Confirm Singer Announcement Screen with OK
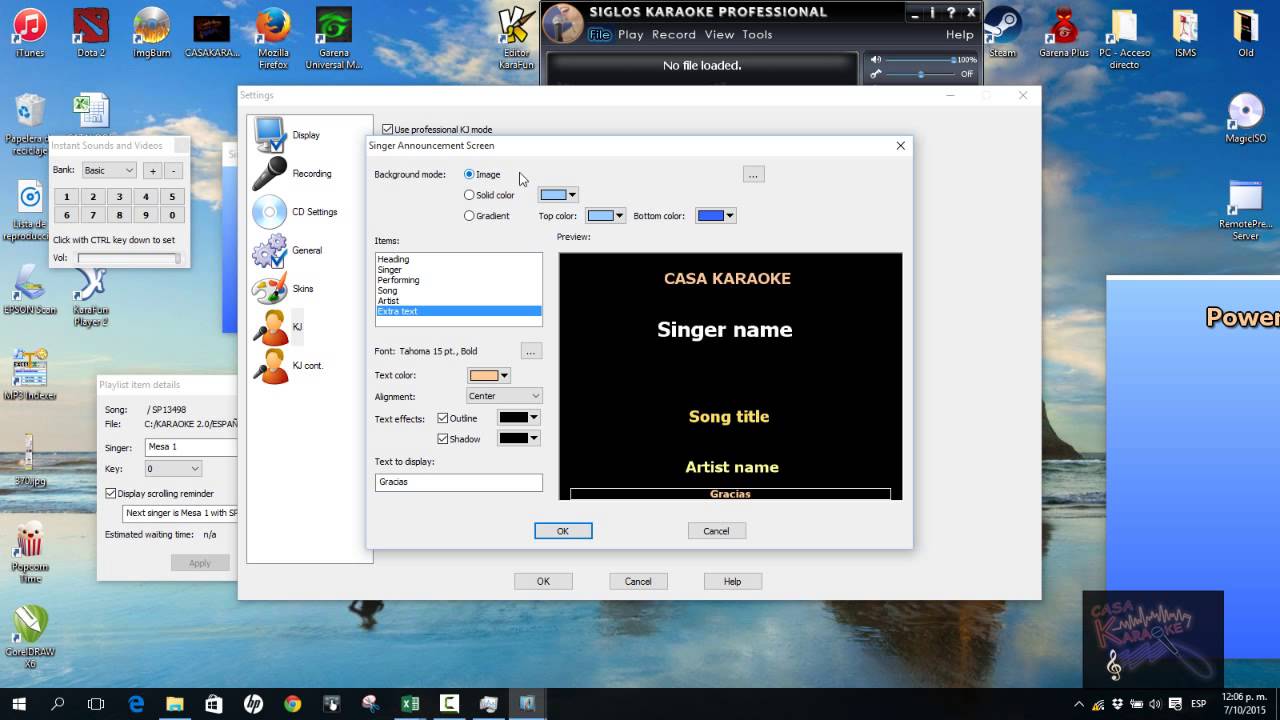The width and height of the screenshot is (1280, 720). click(563, 531)
